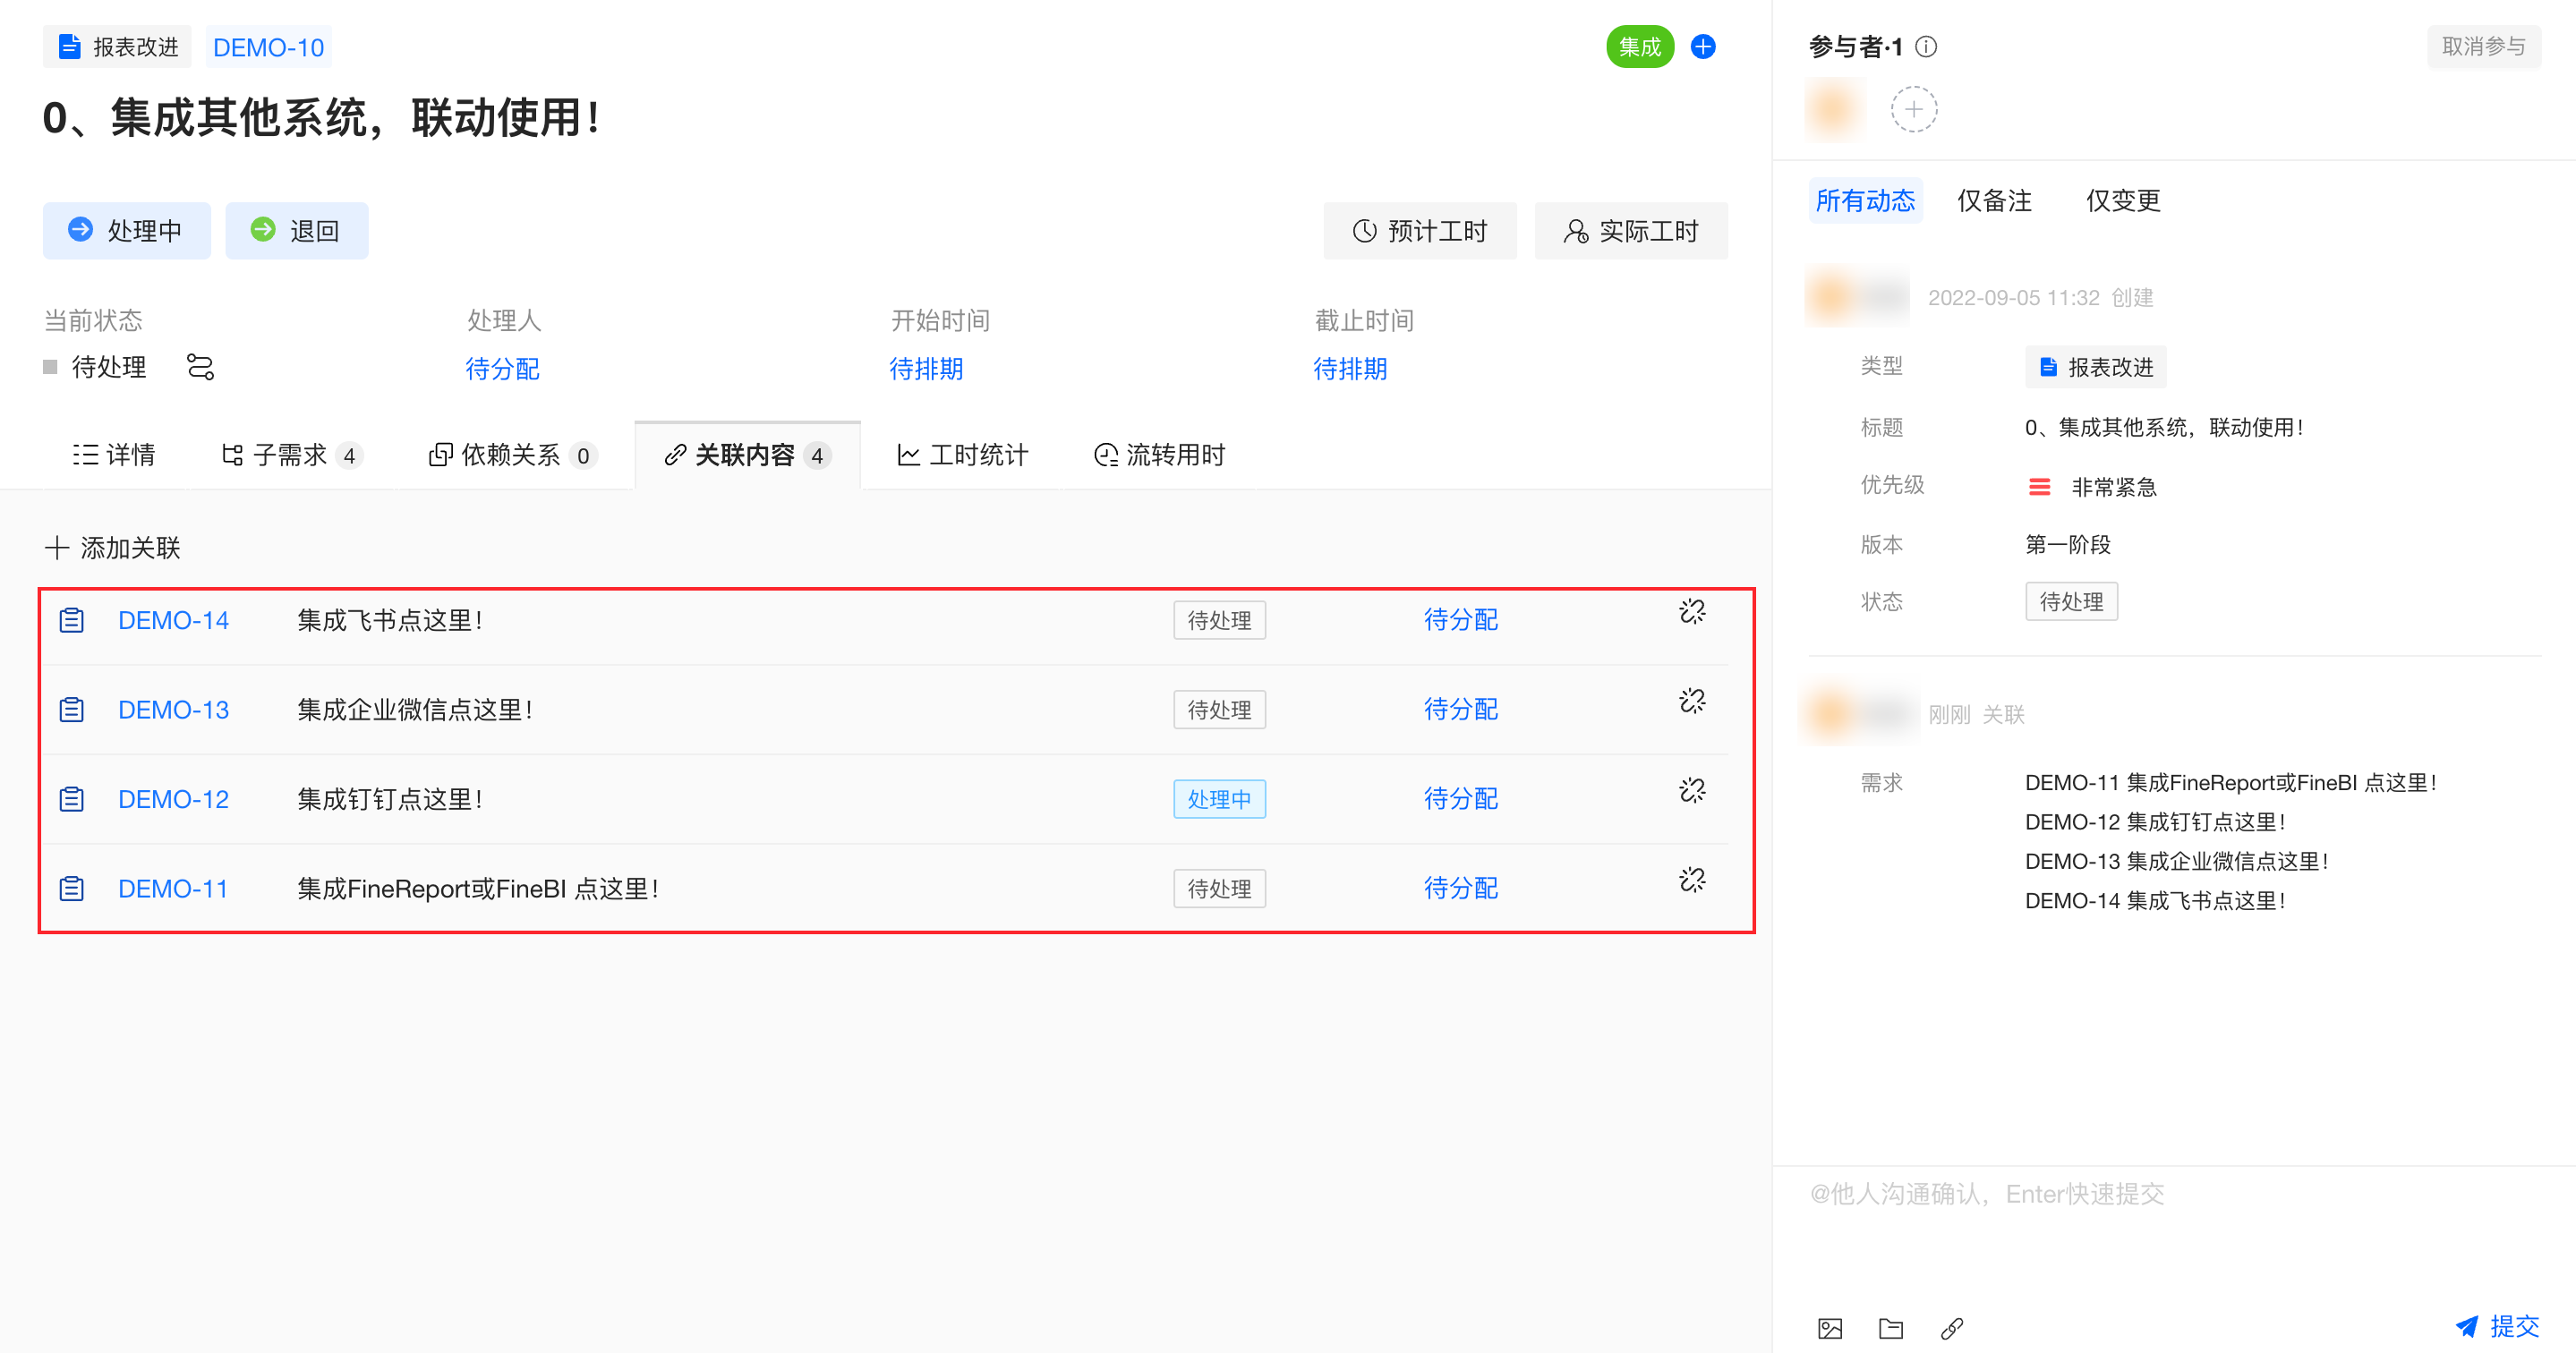This screenshot has height=1353, width=2576.
Task: Open the DEMO-13 link
Action: point(173,710)
